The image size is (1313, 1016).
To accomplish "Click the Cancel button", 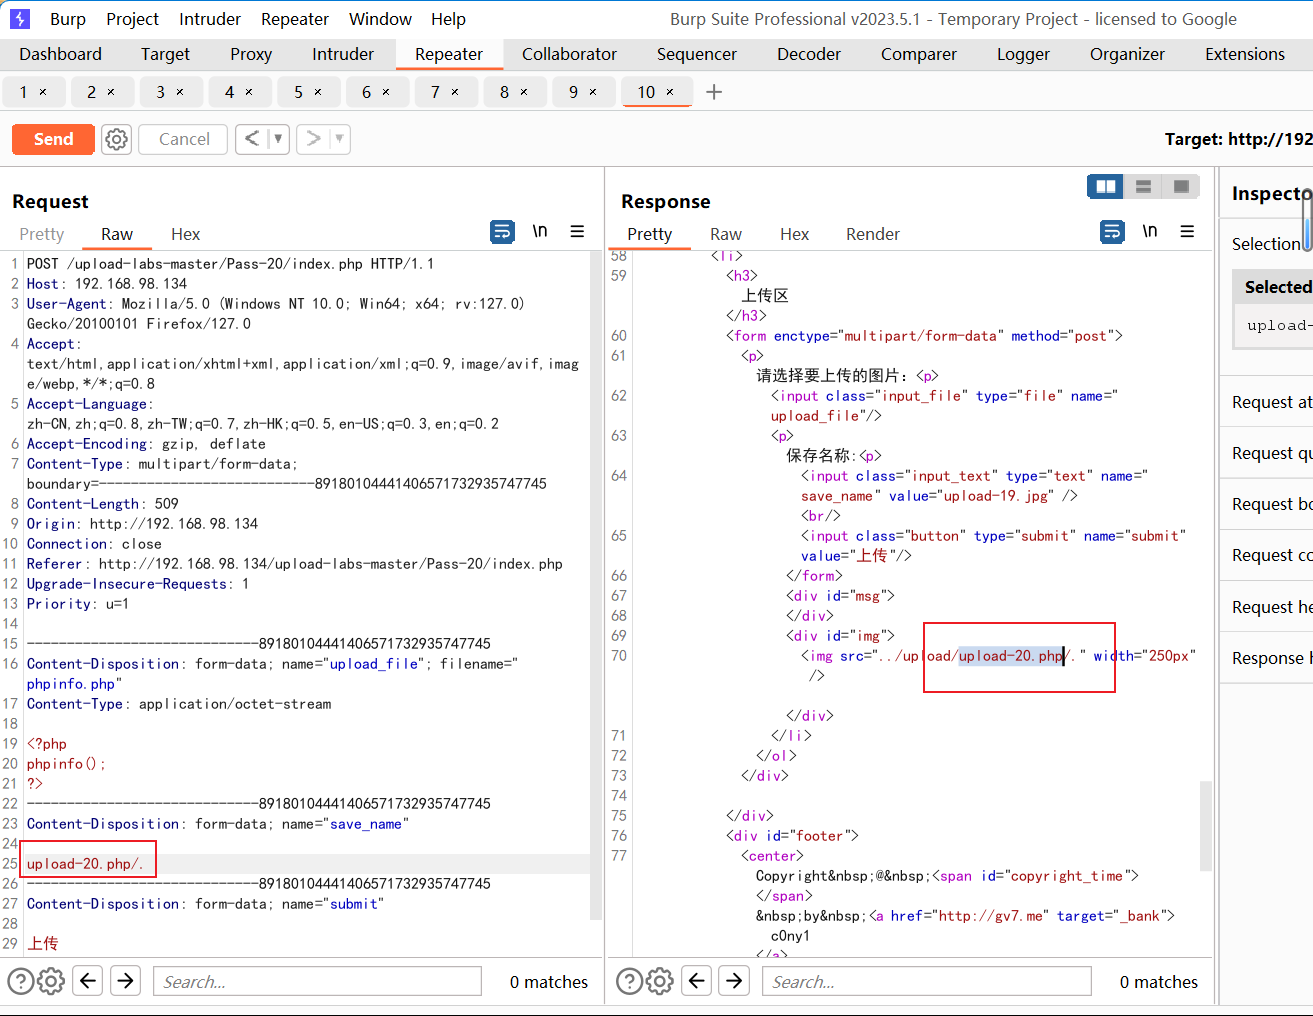I will [x=184, y=139].
